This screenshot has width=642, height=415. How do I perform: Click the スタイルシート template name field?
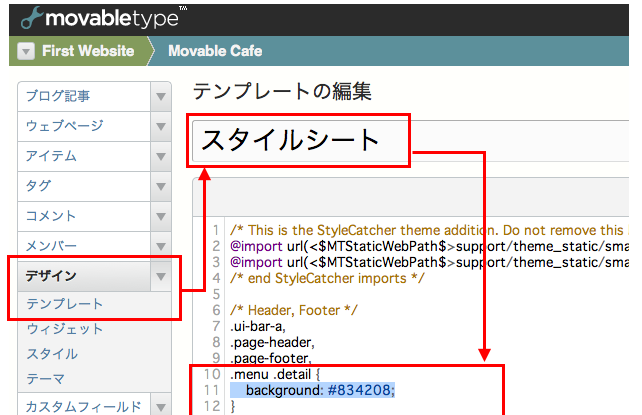411,141
